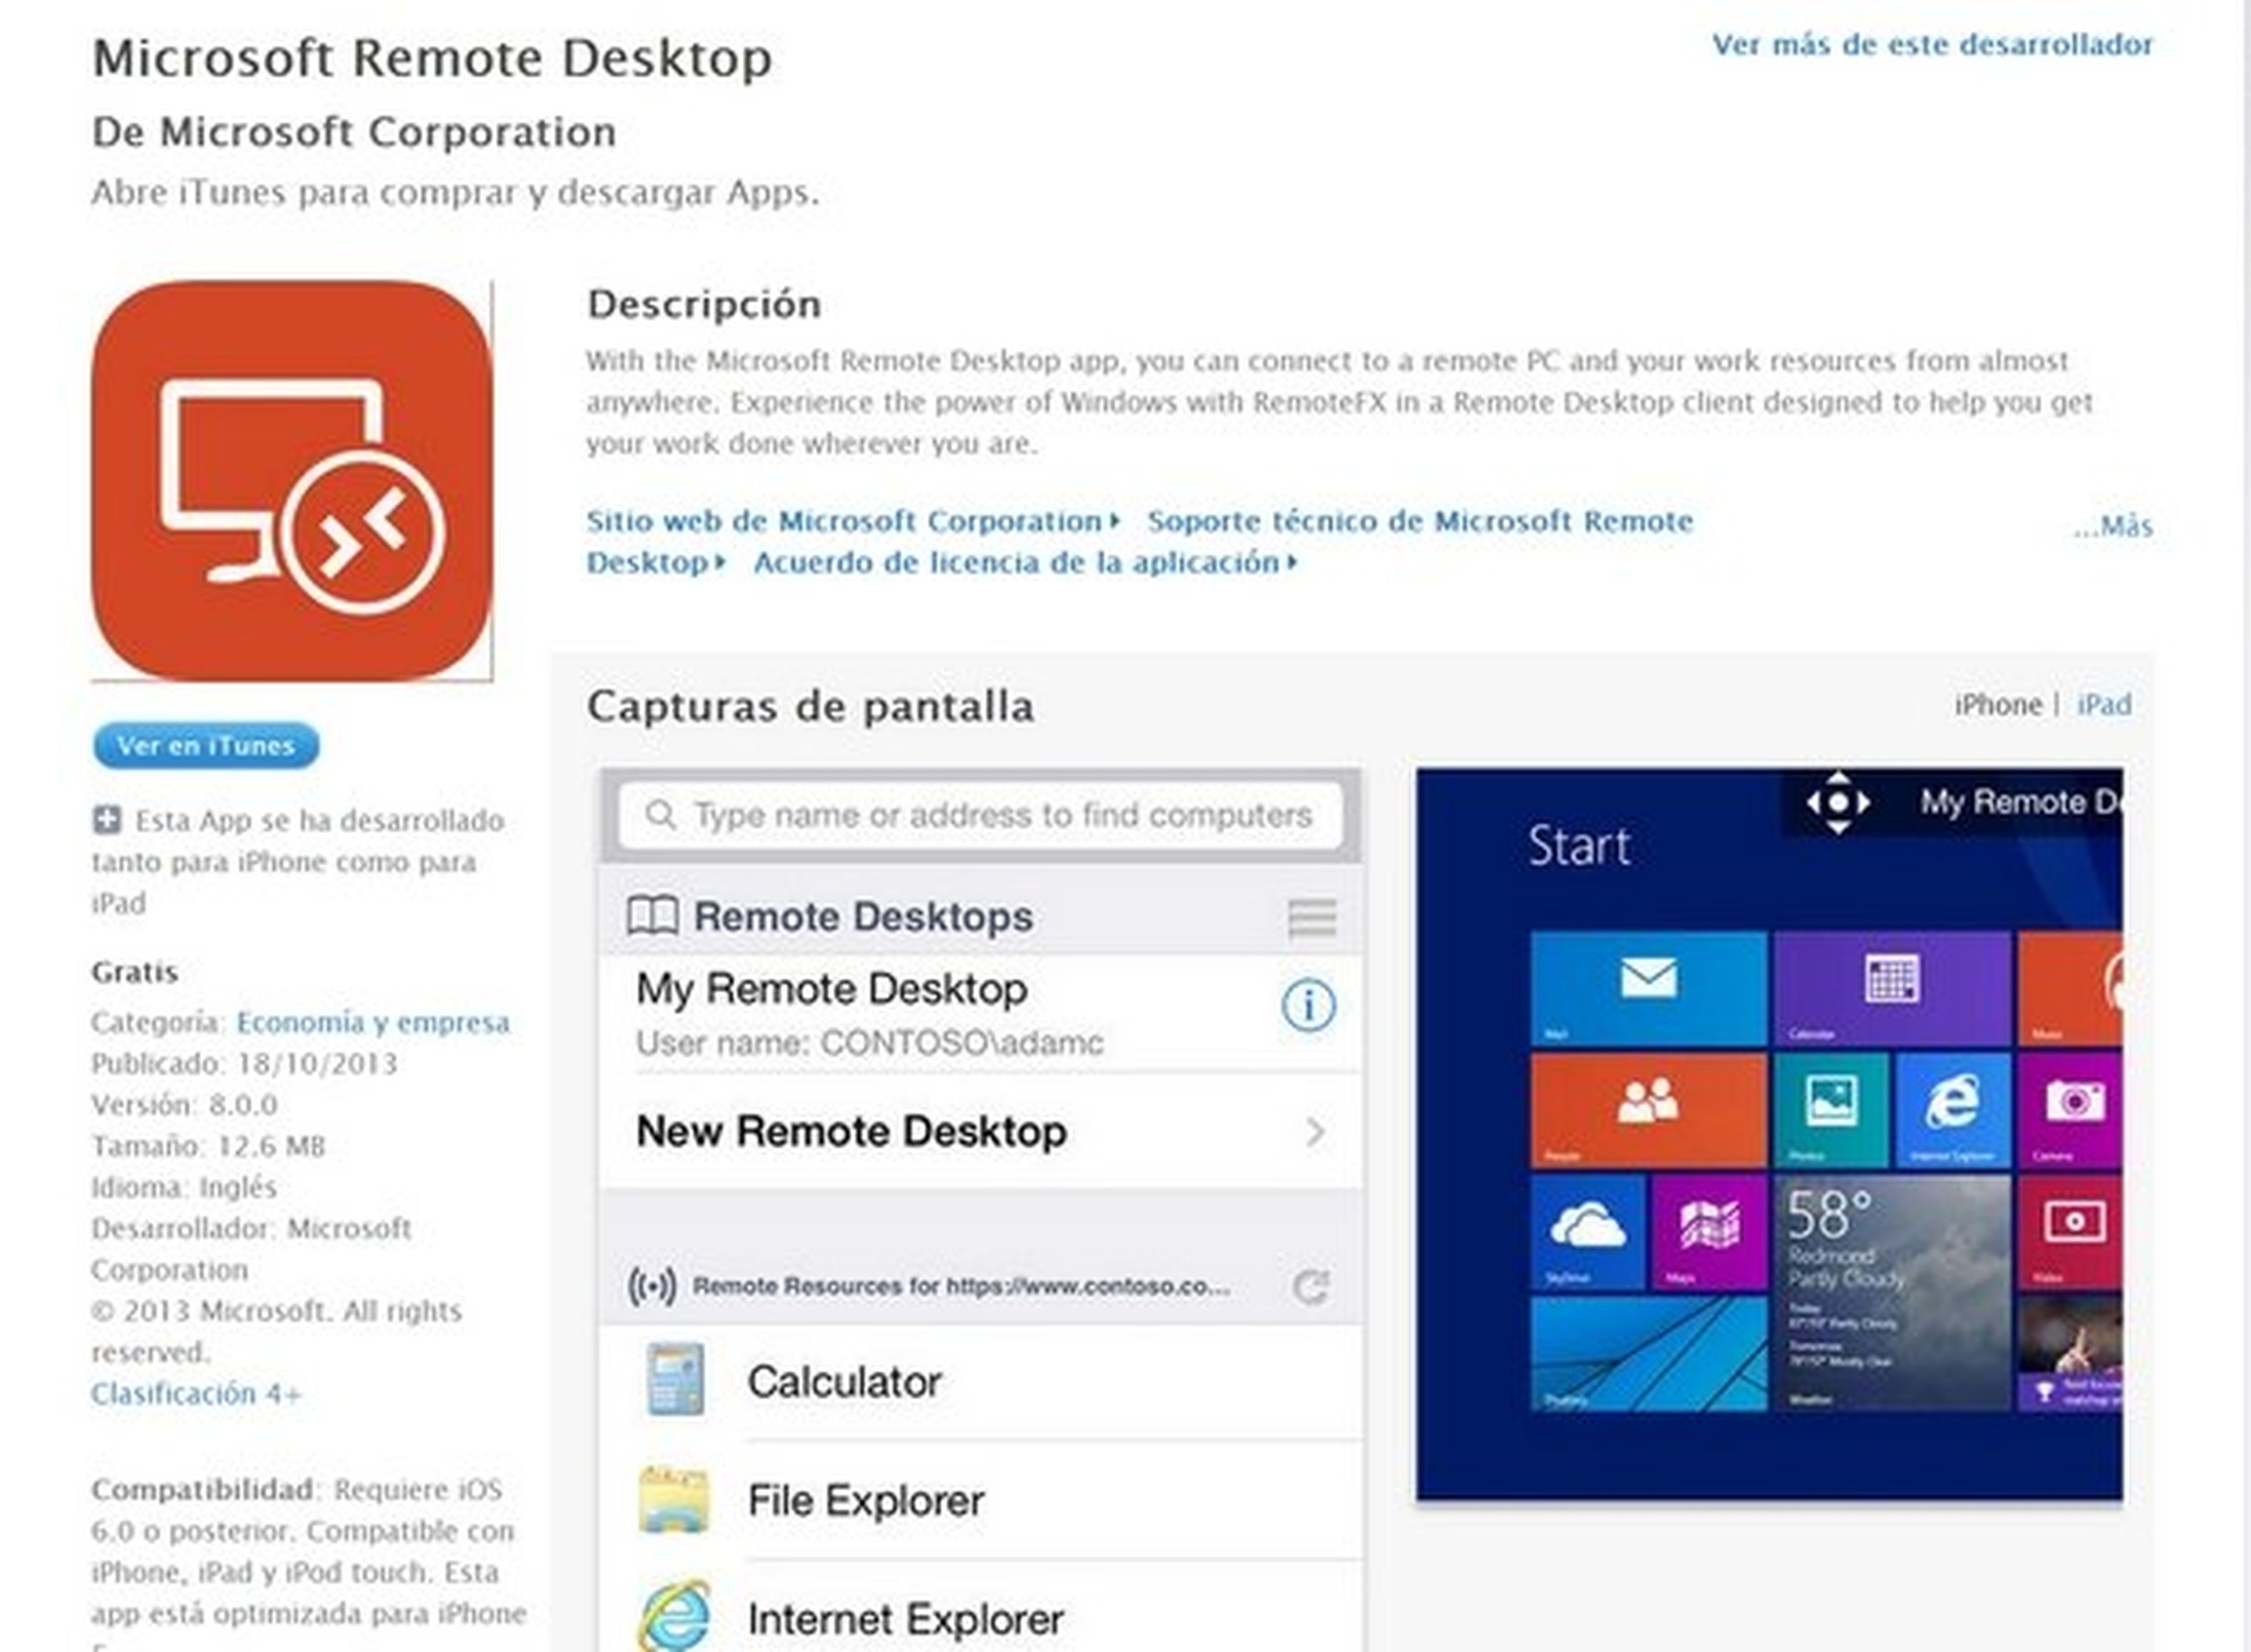Open Clasificación 4+ rating link
This screenshot has height=1652, width=2251.
196,1394
